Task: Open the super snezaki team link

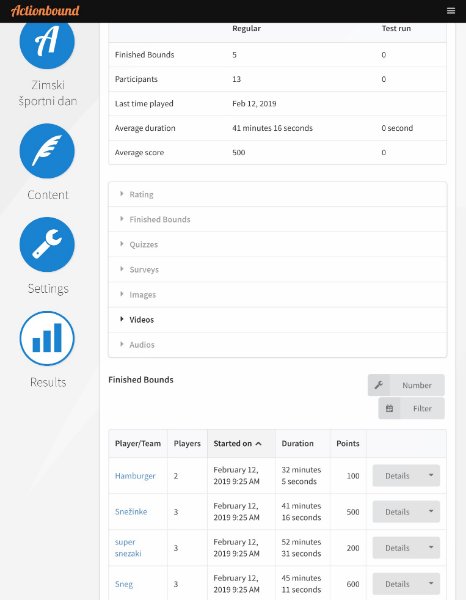Action: pyautogui.click(x=128, y=548)
